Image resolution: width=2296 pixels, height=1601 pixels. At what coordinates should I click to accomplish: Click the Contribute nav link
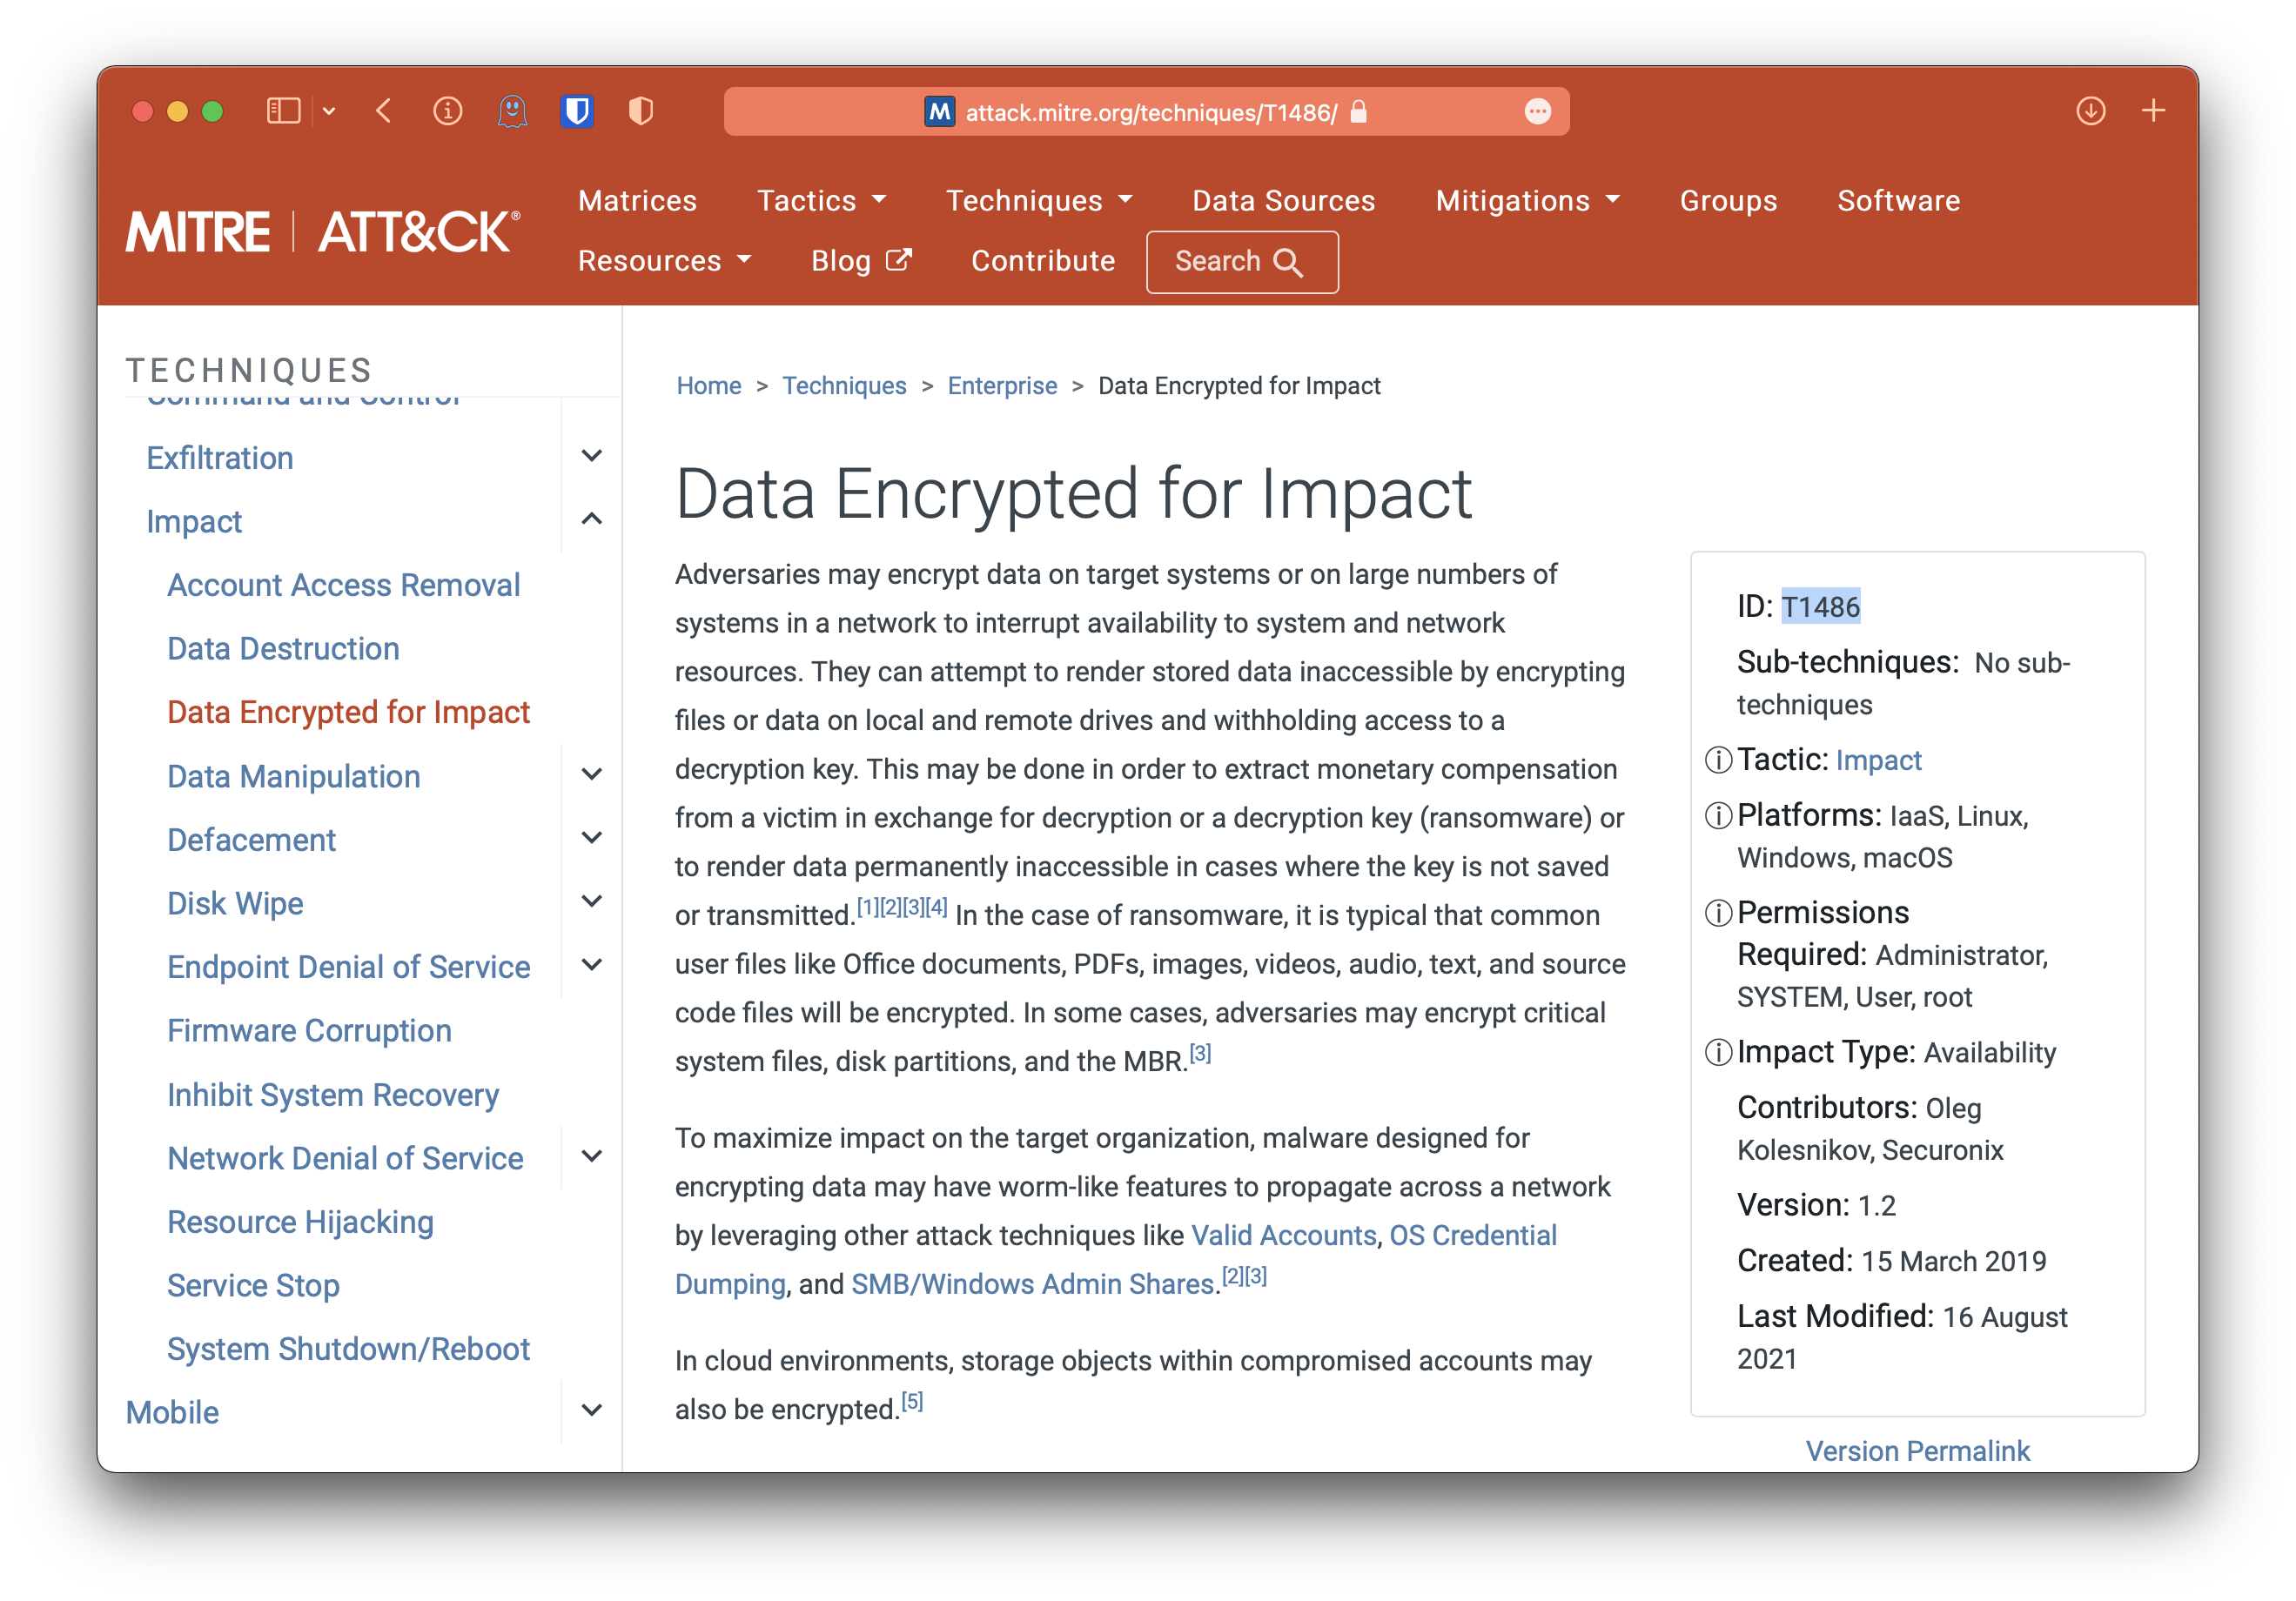(x=1042, y=261)
